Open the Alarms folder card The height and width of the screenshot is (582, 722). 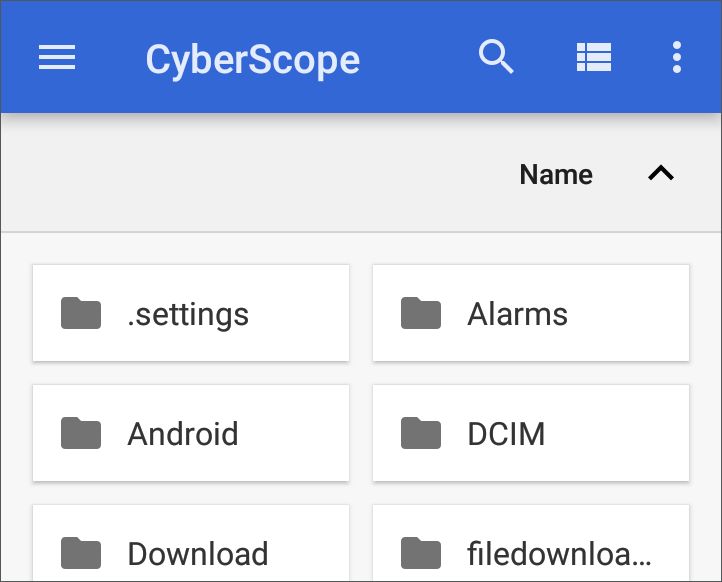point(531,313)
